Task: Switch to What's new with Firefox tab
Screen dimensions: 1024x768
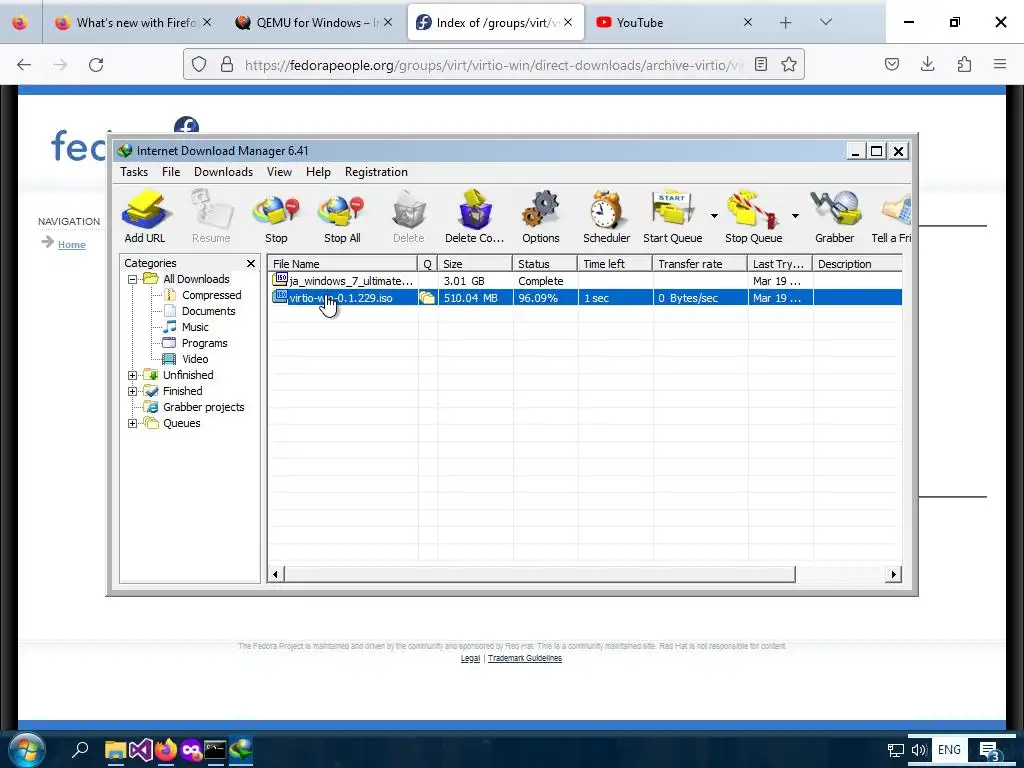Action: point(134,22)
